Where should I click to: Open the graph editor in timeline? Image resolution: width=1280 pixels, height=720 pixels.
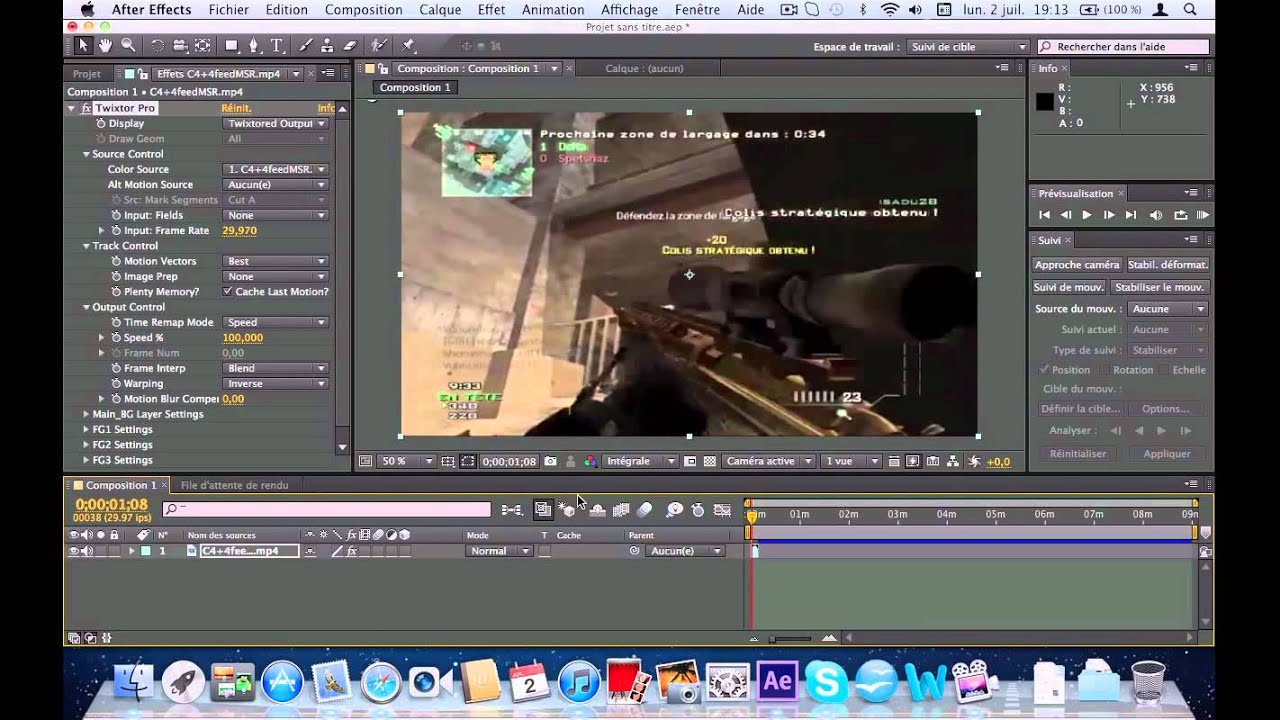tap(722, 510)
